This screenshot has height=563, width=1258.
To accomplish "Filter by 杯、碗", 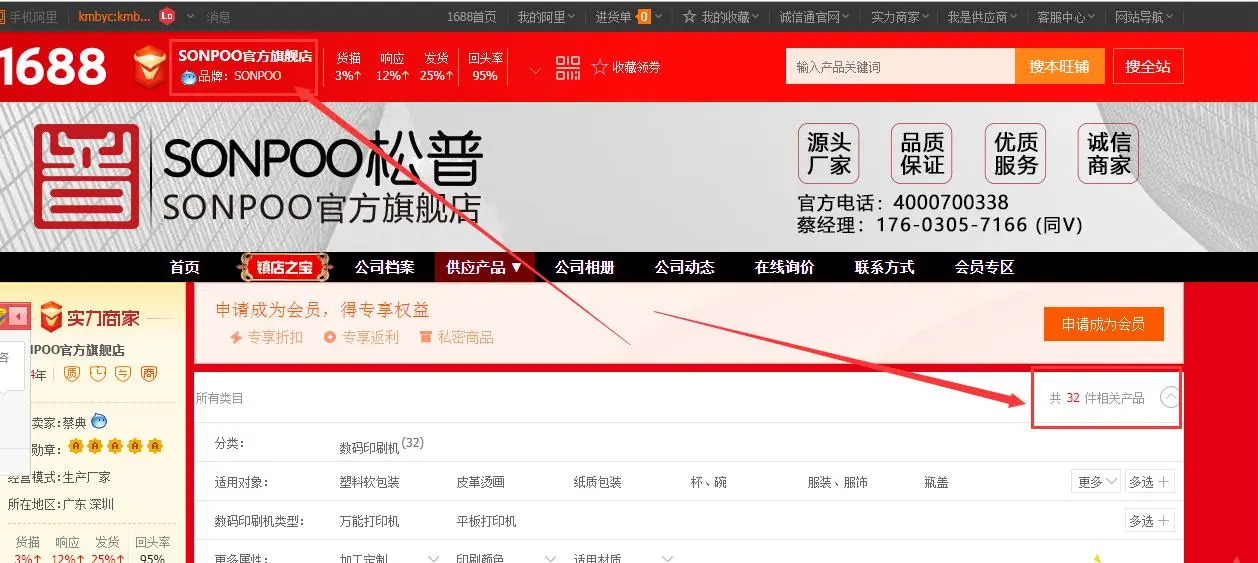I will coord(708,482).
